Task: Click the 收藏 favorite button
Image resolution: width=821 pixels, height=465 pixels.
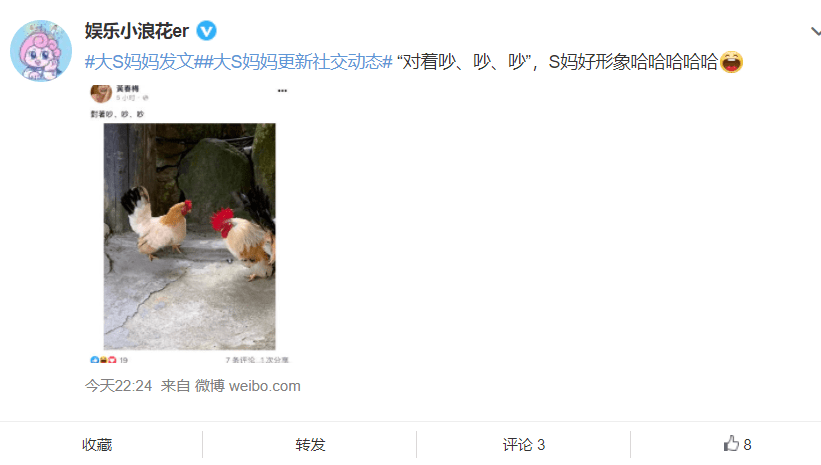Action: (x=97, y=445)
